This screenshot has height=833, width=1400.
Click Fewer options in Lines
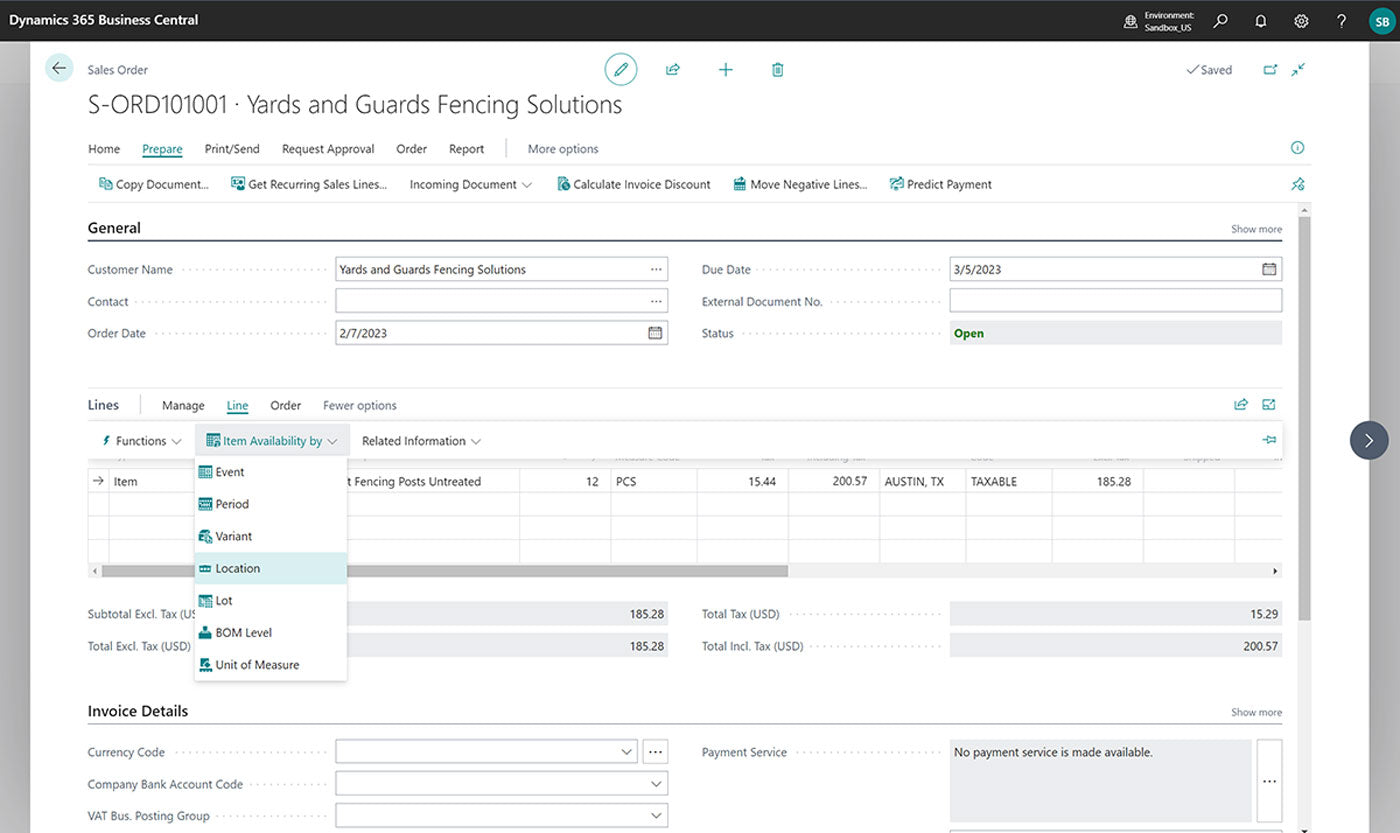360,405
